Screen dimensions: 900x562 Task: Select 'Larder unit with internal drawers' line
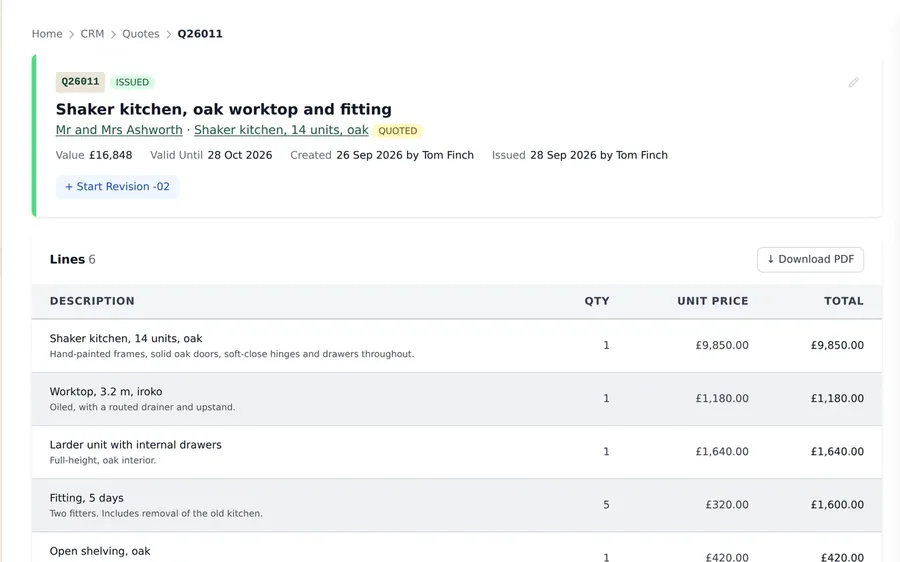click(x=135, y=445)
